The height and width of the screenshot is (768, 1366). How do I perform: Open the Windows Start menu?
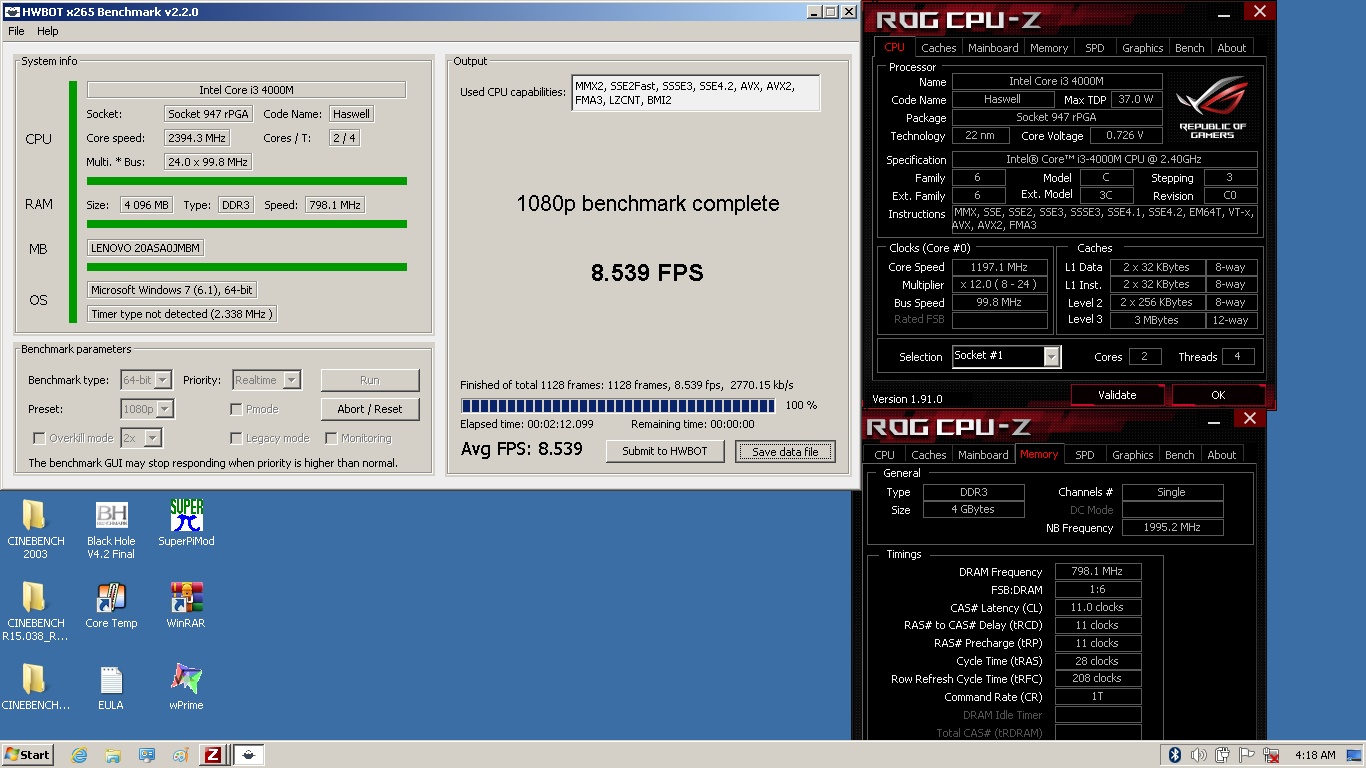pos(28,755)
